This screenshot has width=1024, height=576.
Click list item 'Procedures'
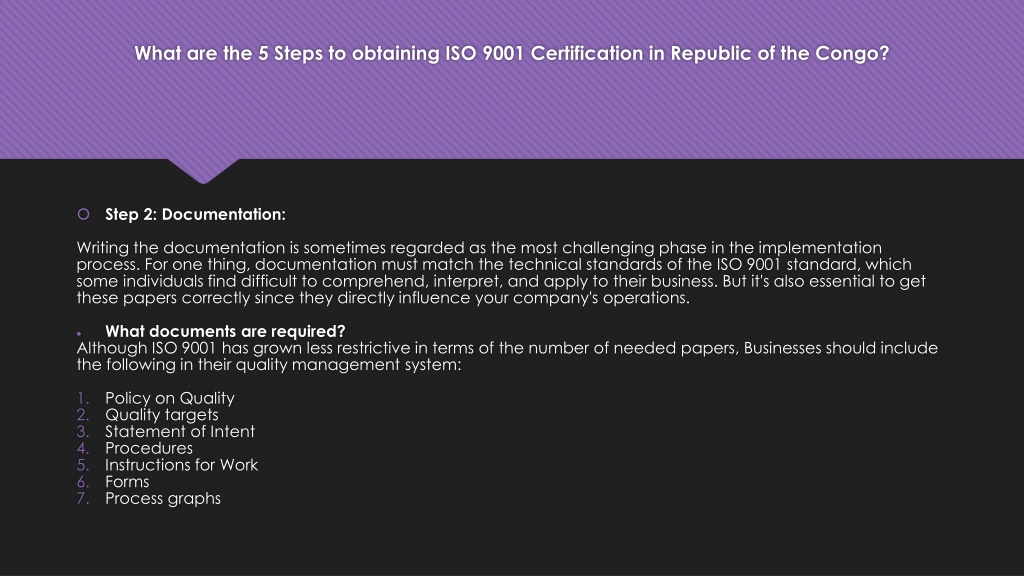(x=149, y=448)
